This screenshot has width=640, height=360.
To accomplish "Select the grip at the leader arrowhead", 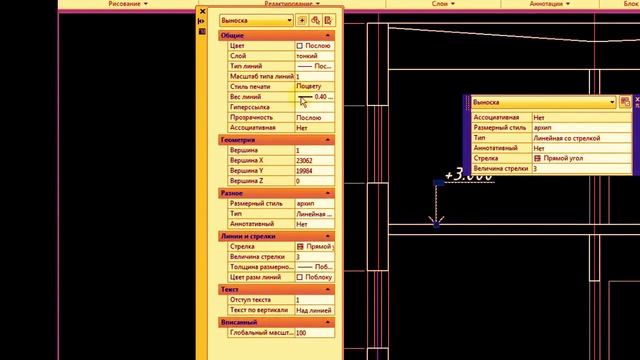I will (436, 224).
